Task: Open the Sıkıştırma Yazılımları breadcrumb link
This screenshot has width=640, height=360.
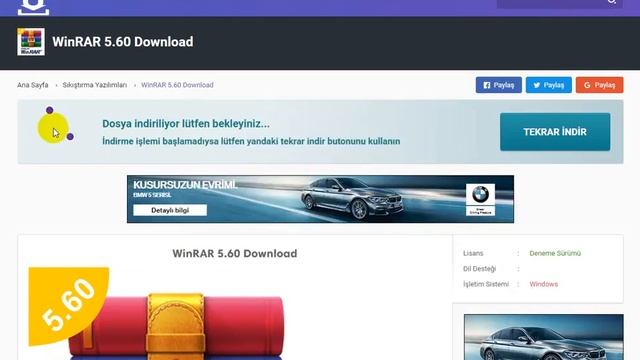Action: pyautogui.click(x=95, y=85)
